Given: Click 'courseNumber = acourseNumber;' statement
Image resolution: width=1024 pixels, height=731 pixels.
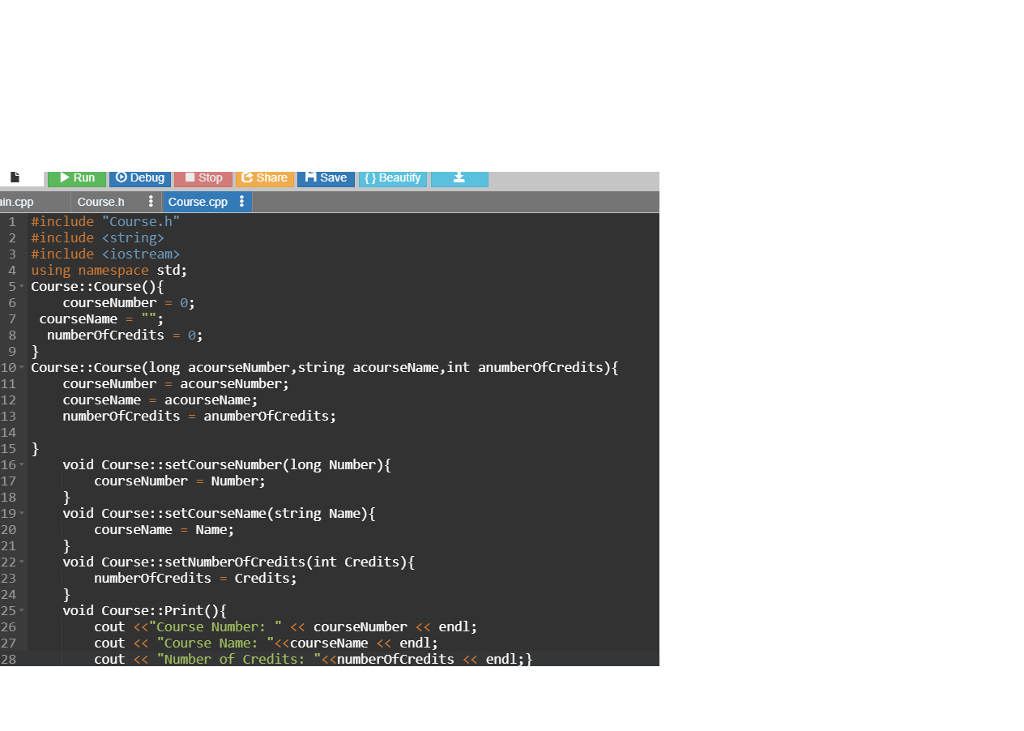Looking at the screenshot, I should tap(176, 383).
